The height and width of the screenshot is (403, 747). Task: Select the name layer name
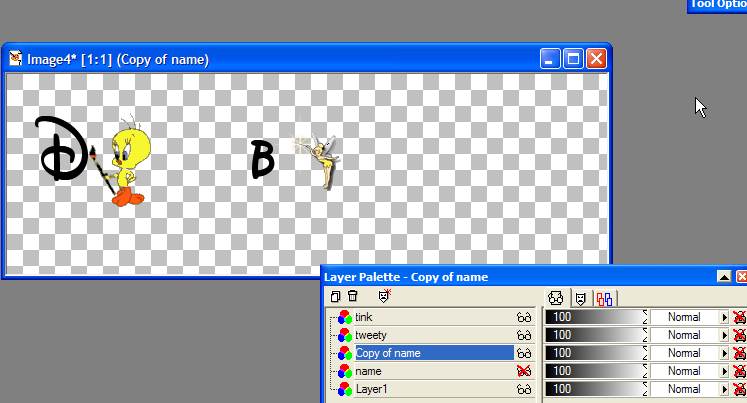coord(368,371)
